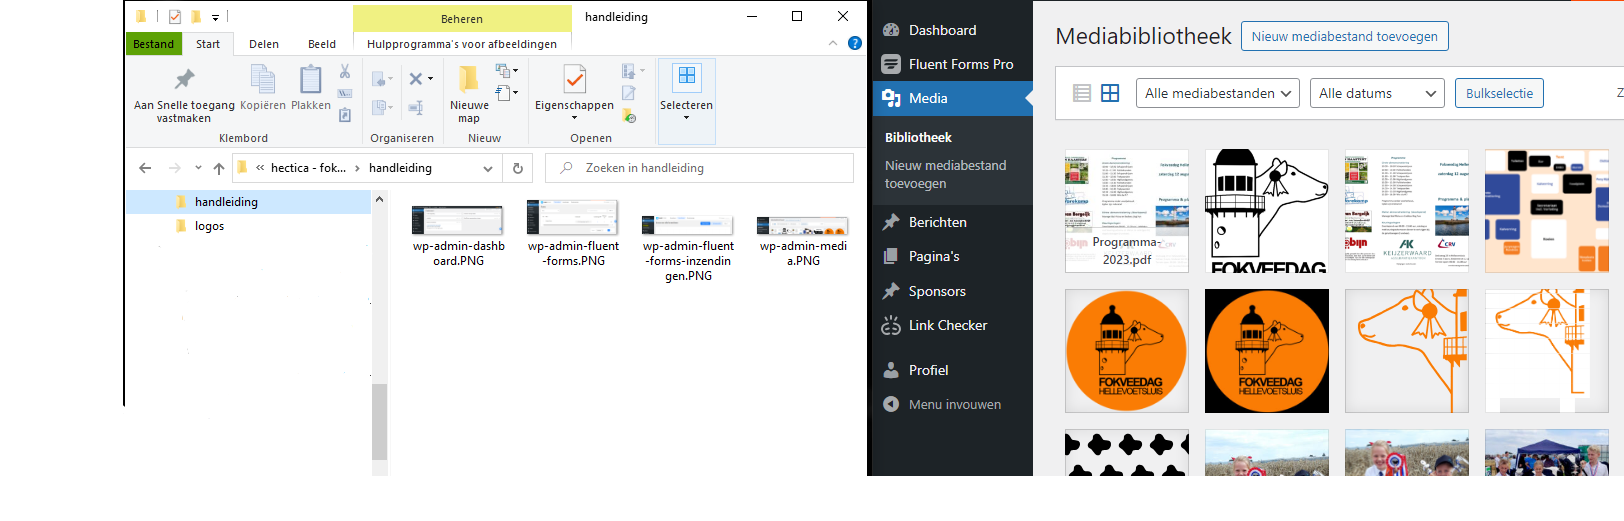This screenshot has height=521, width=1624.
Task: Click the Forward arrow in Explorer
Action: [x=175, y=168]
